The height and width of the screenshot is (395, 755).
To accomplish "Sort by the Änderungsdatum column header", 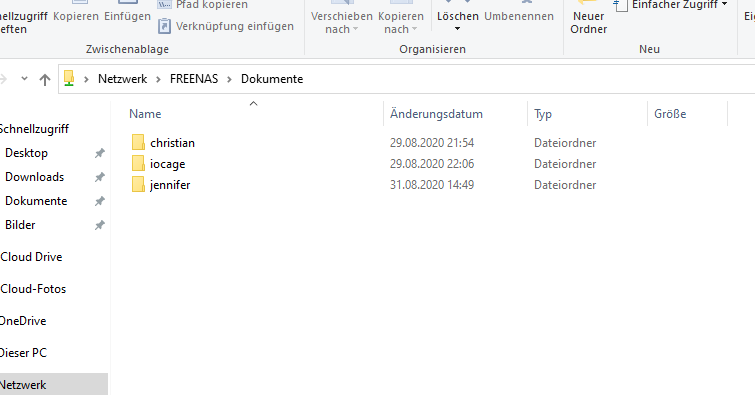I will [436, 114].
